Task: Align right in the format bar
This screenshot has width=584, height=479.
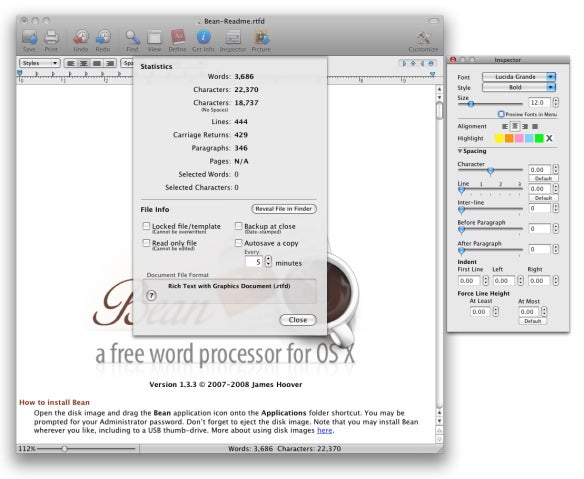Action: point(110,63)
